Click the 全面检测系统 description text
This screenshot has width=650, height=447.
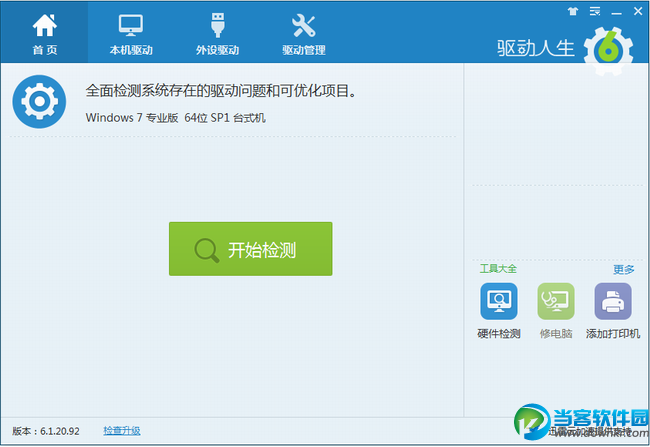[x=221, y=90]
